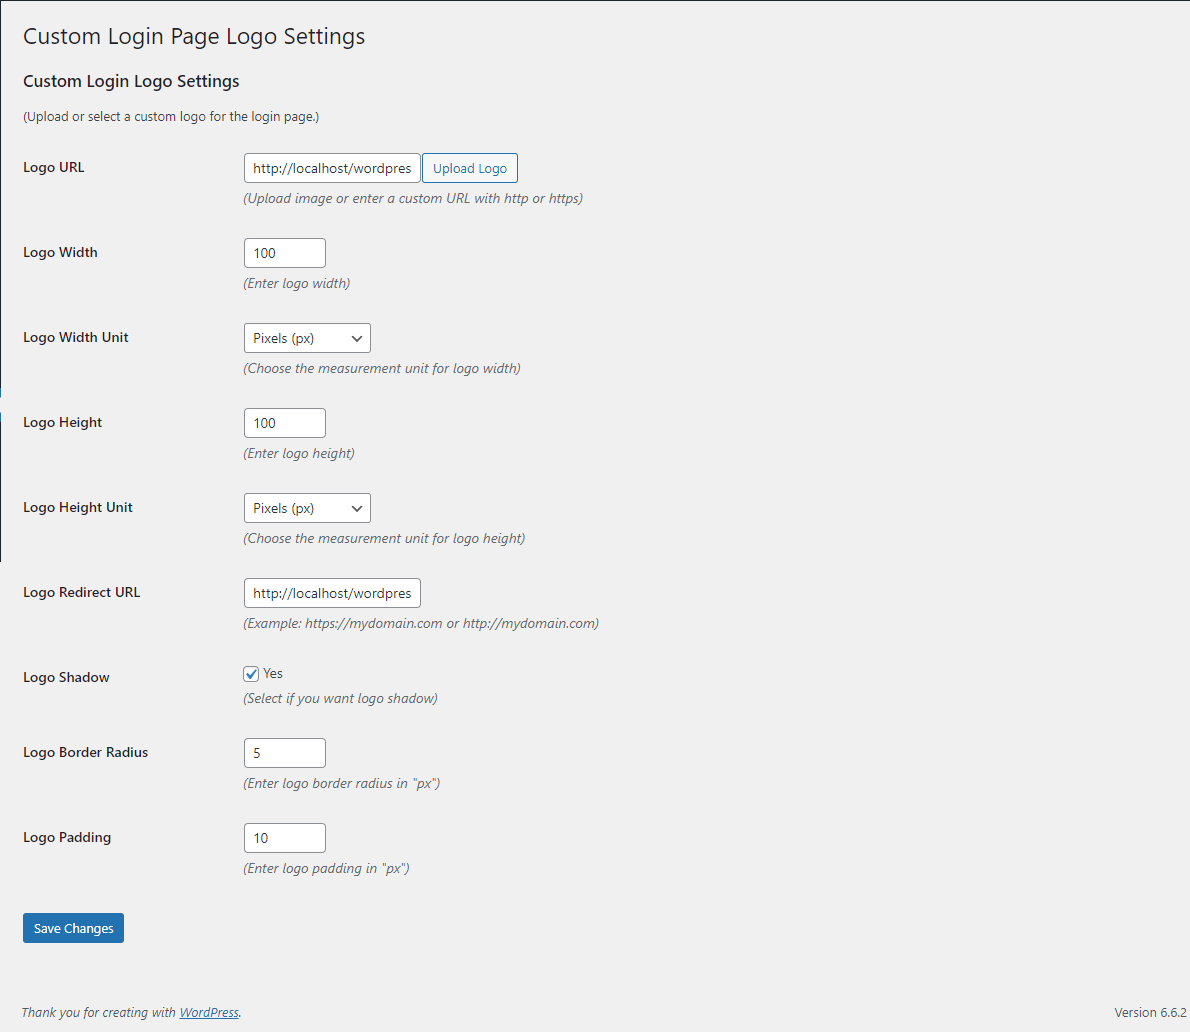Click the Custom Login Logo Settings heading

pyautogui.click(x=131, y=81)
